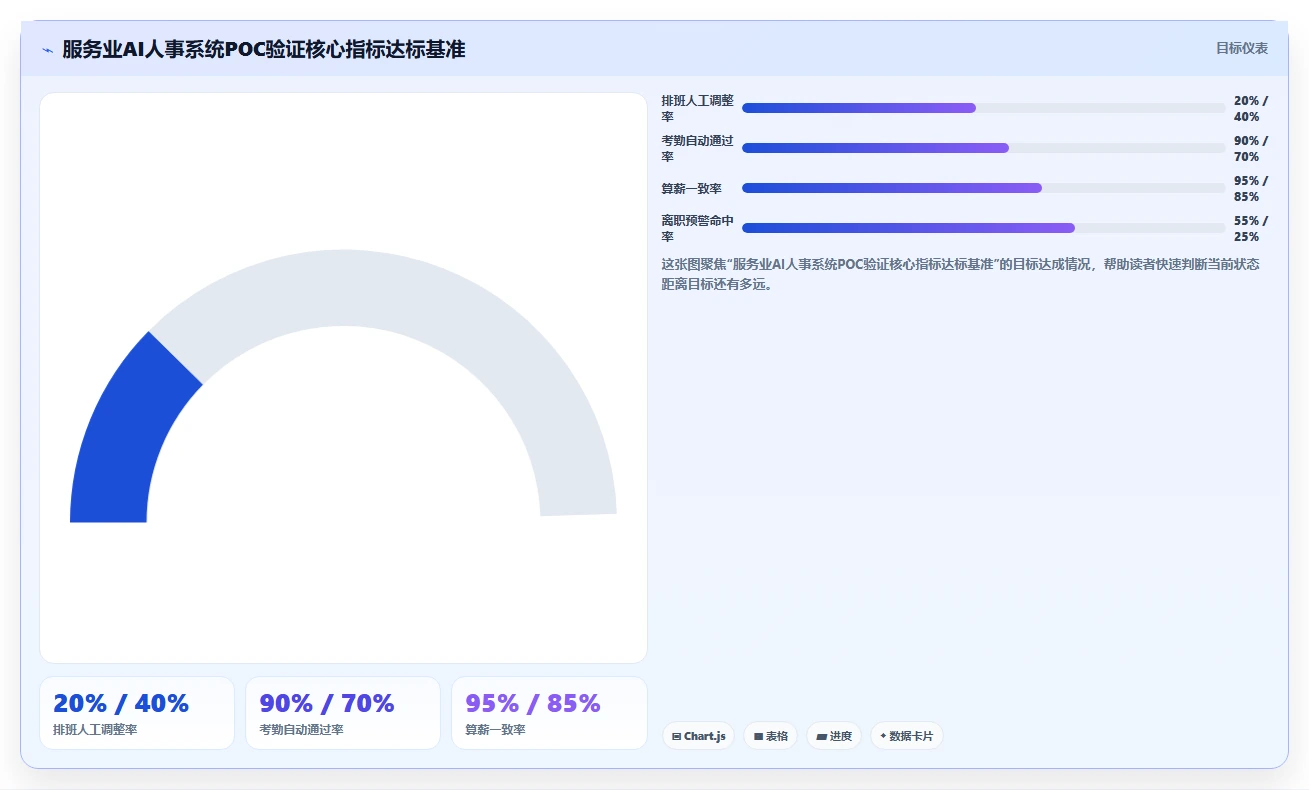Click the 55% / 25% value beside the progress bar
Image resolution: width=1309 pixels, height=790 pixels.
click(x=1251, y=229)
